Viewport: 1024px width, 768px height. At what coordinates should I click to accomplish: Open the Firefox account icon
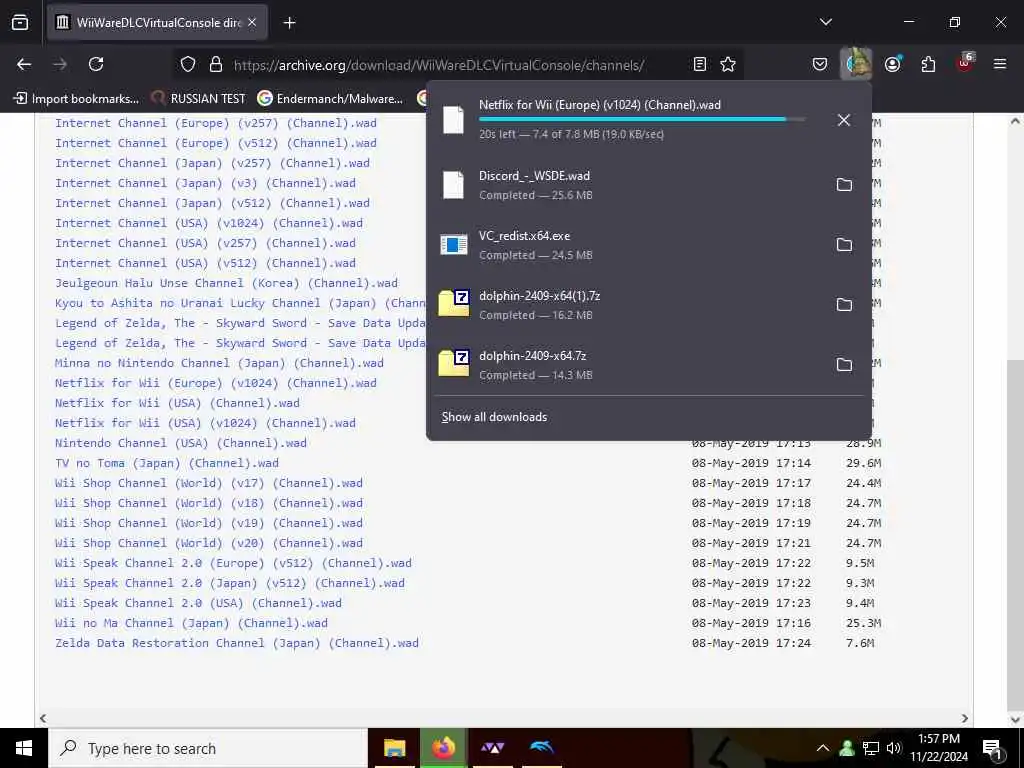click(892, 64)
